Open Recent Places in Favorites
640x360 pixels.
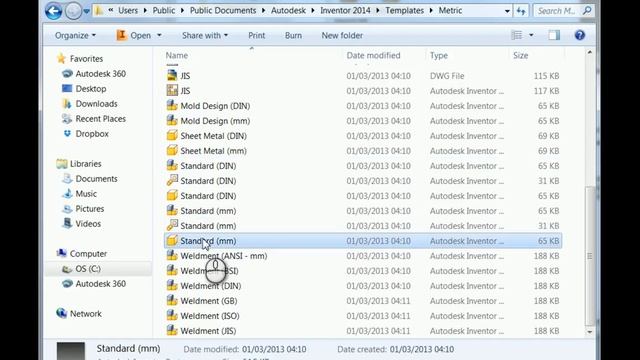pos(100,119)
